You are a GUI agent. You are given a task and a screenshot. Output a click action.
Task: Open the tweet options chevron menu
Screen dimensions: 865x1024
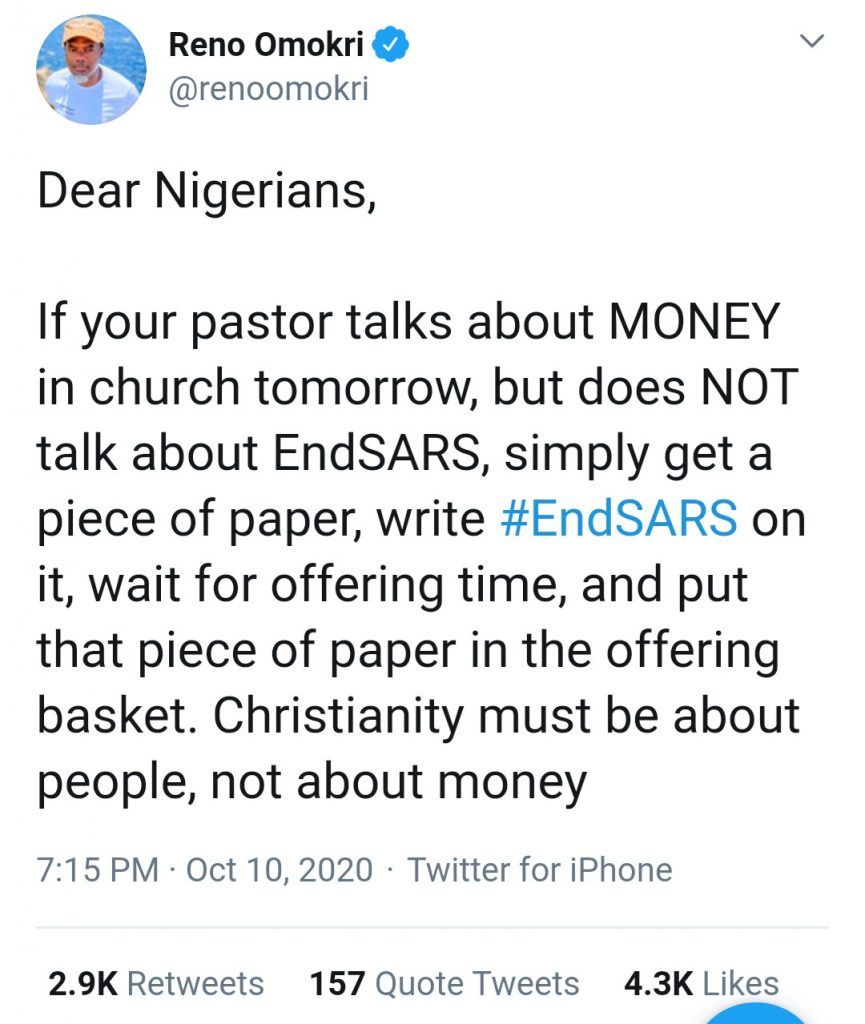(x=813, y=42)
